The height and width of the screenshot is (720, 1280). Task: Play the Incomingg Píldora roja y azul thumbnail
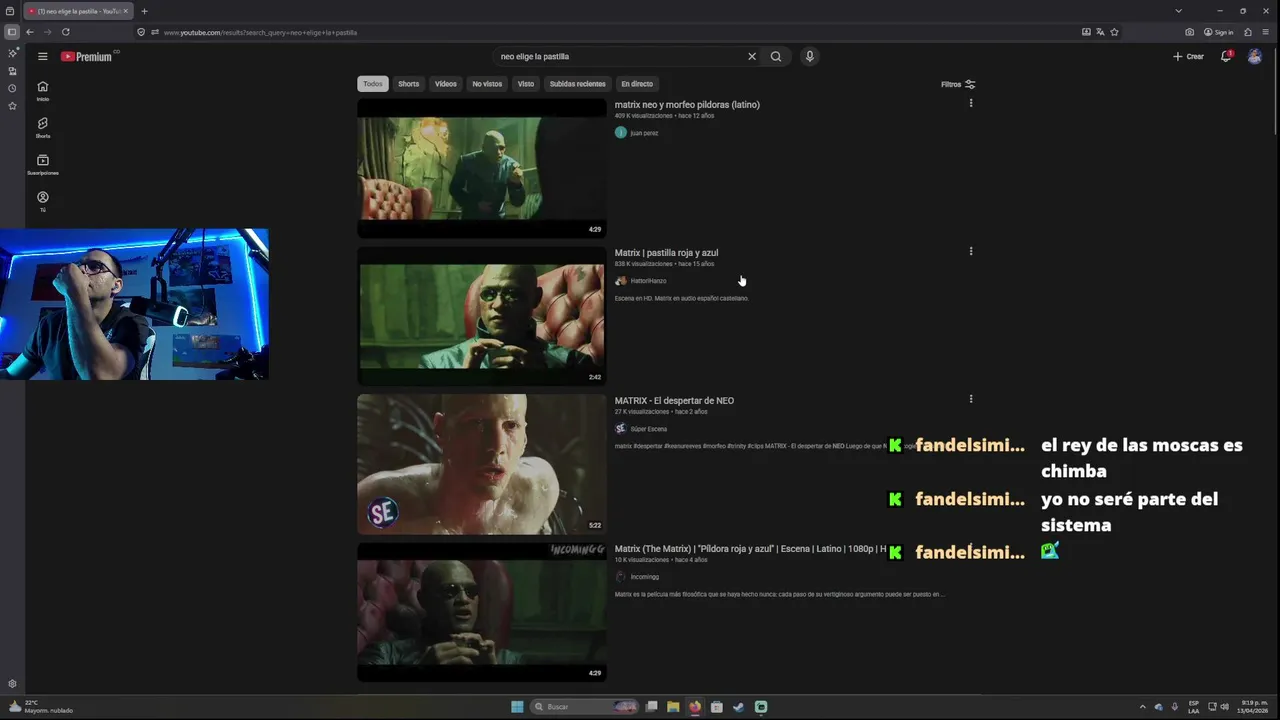(482, 612)
